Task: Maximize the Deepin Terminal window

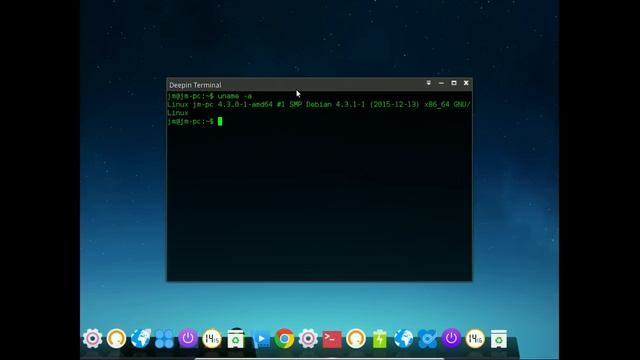Action: tap(454, 83)
